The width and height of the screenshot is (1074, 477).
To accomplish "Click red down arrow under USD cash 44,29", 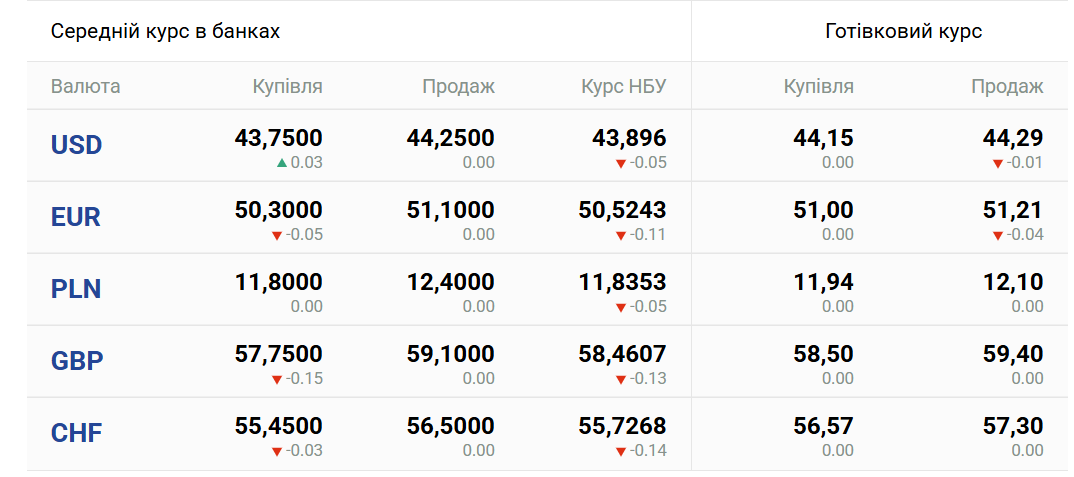I will point(997,163).
